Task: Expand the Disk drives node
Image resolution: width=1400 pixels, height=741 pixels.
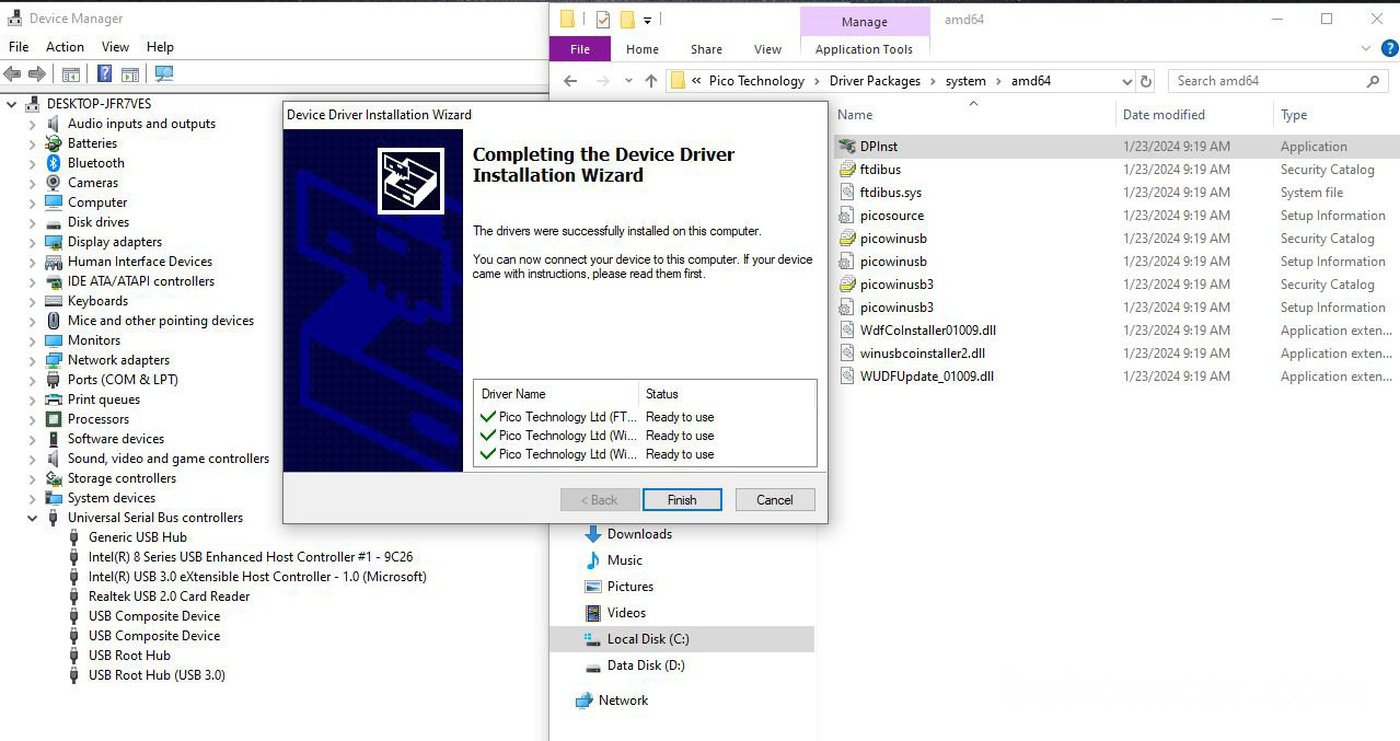Action: click(32, 222)
